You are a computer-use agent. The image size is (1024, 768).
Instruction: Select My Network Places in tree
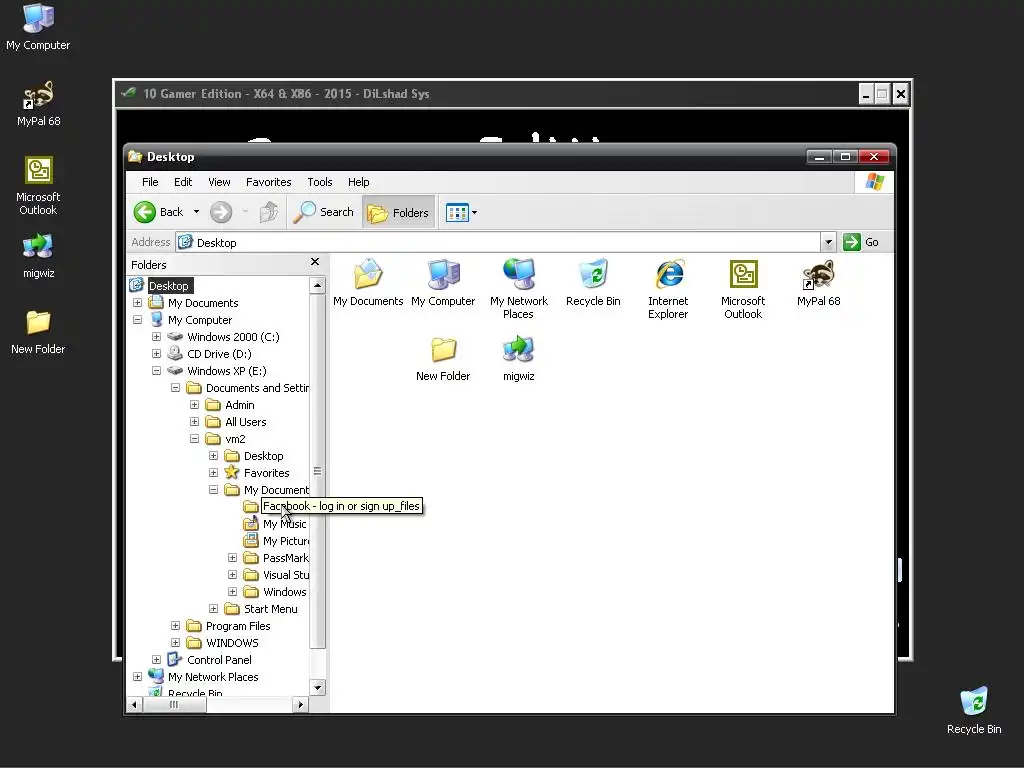pyautogui.click(x=213, y=677)
